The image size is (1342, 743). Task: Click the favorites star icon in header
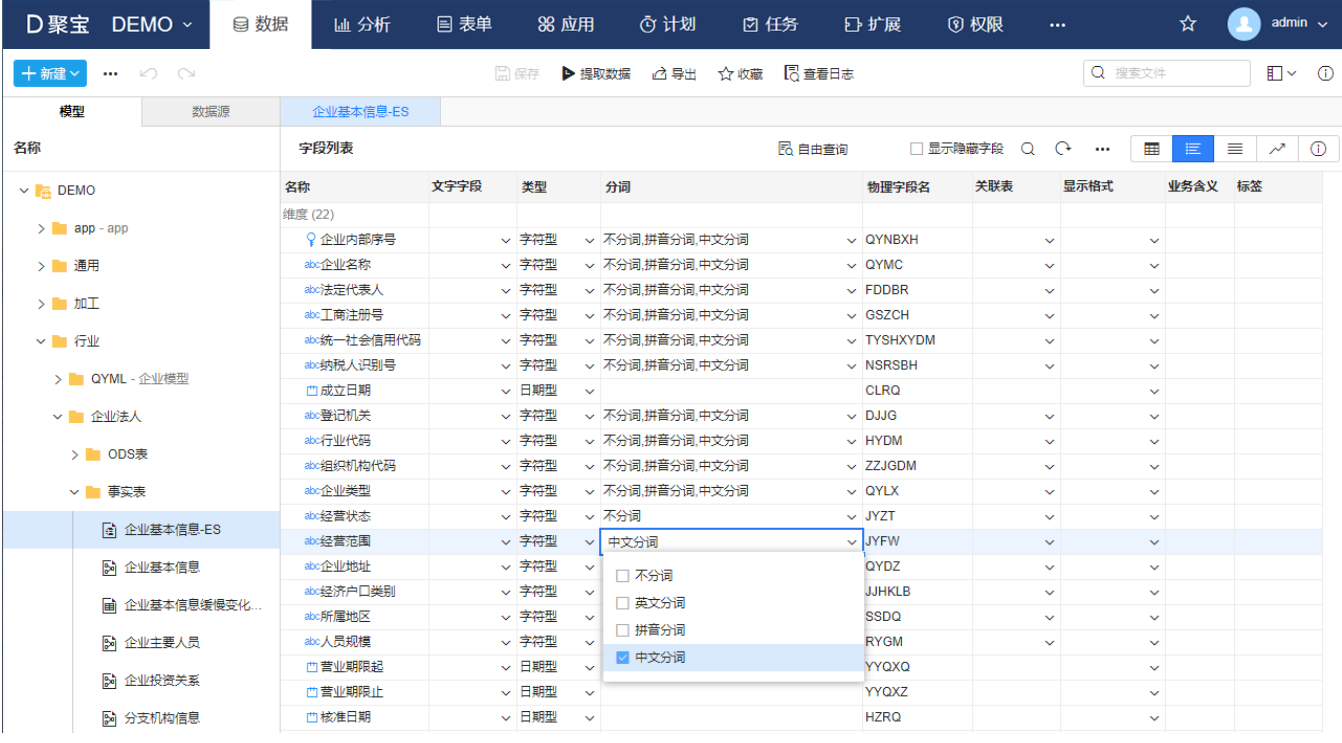click(1188, 24)
